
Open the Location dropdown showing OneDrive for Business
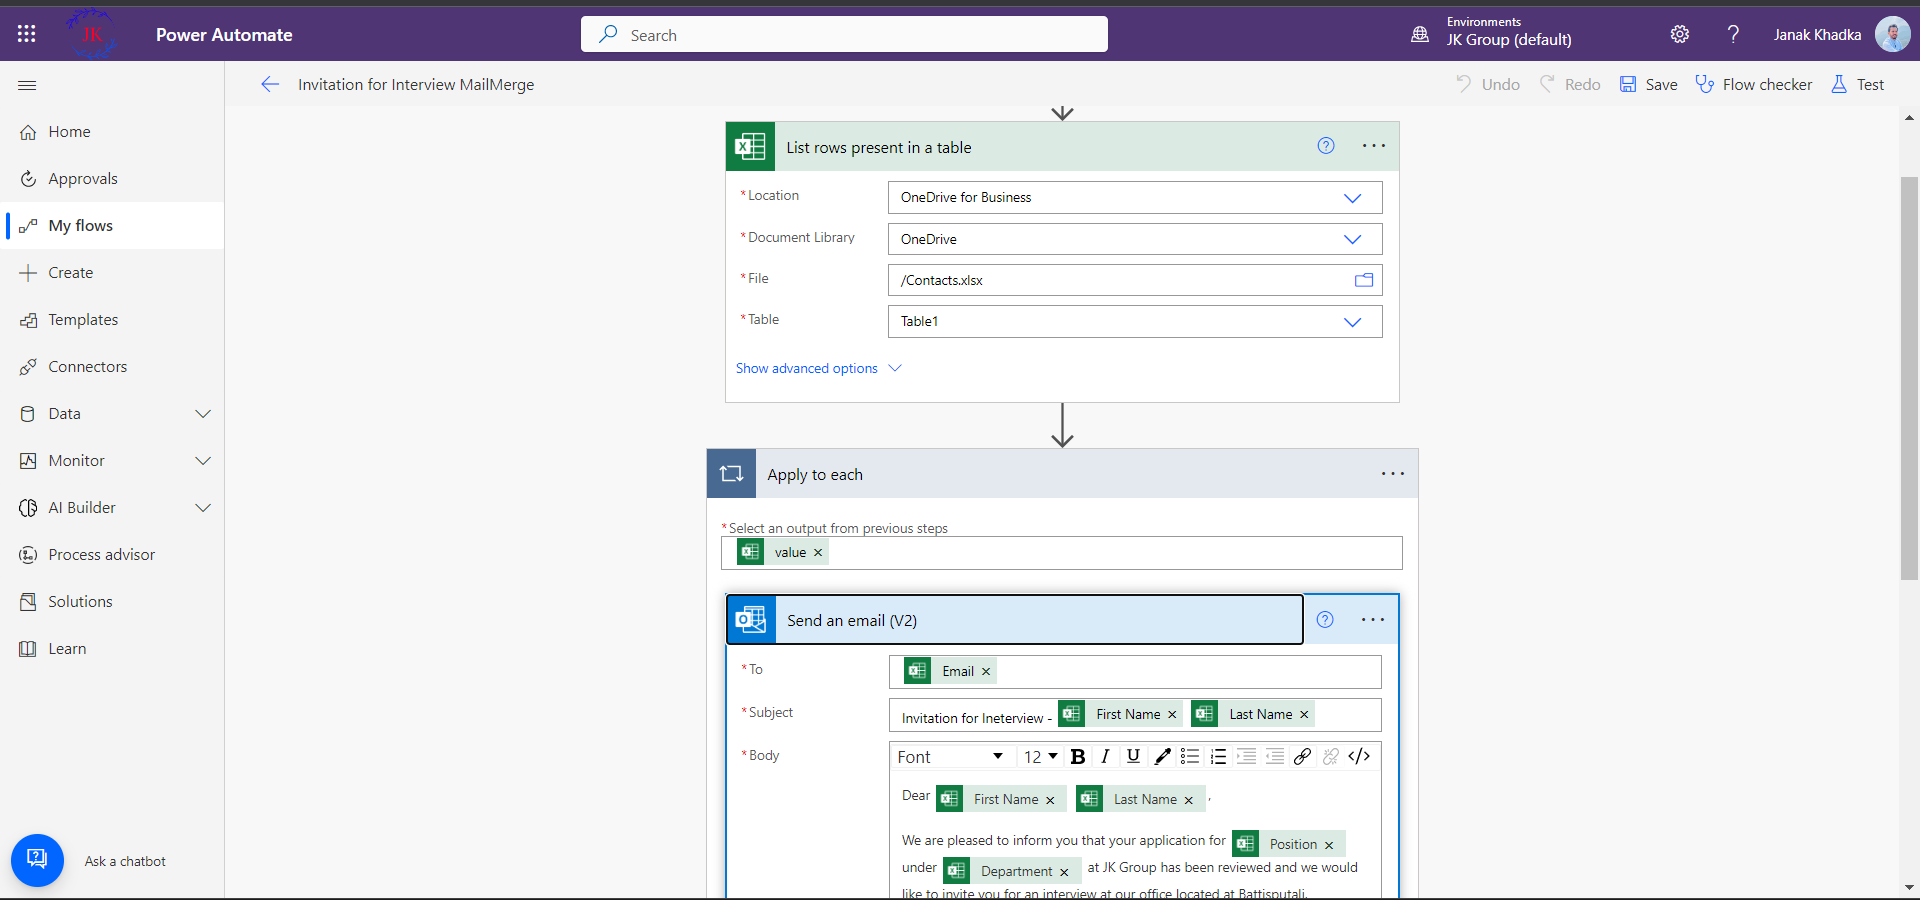pyautogui.click(x=1352, y=197)
